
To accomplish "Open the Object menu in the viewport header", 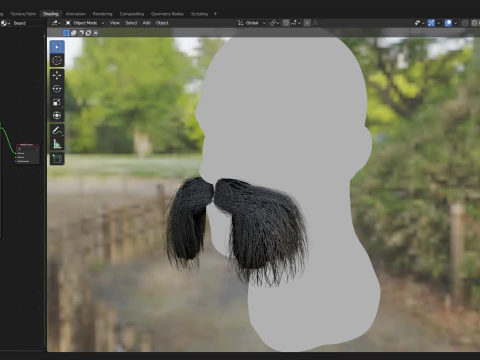I will 162,23.
